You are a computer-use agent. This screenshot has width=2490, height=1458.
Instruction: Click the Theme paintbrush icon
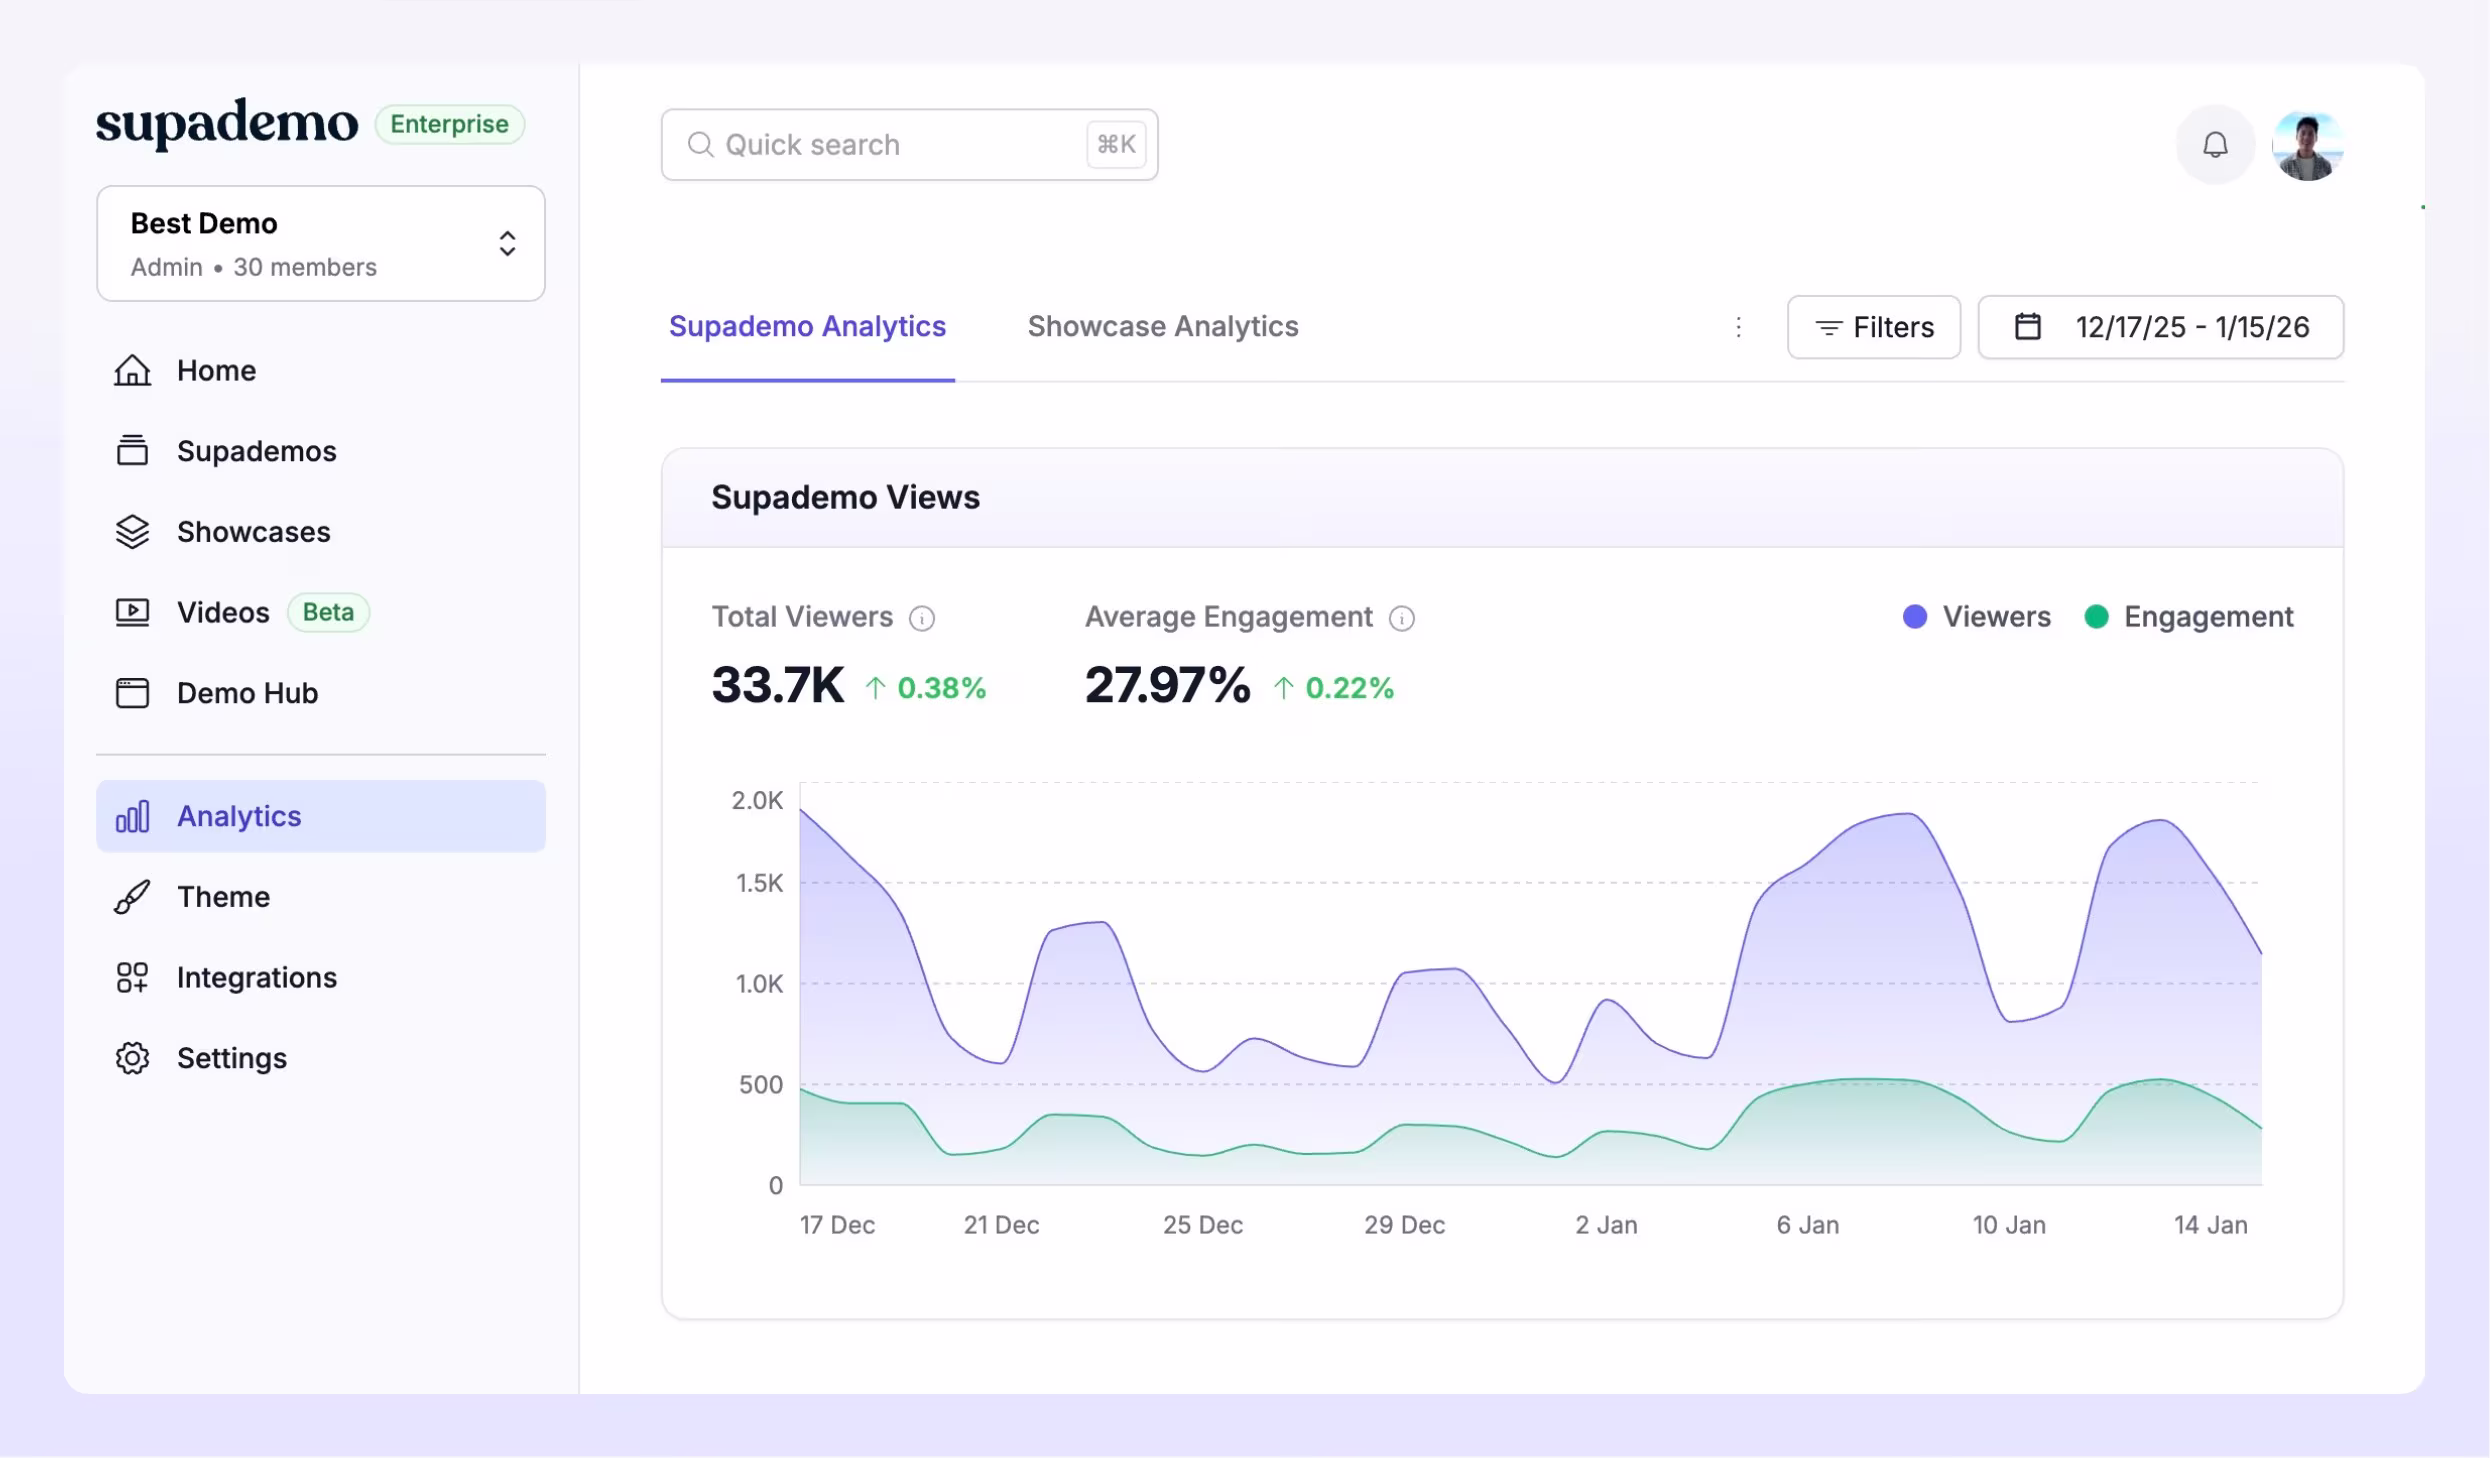(x=132, y=897)
